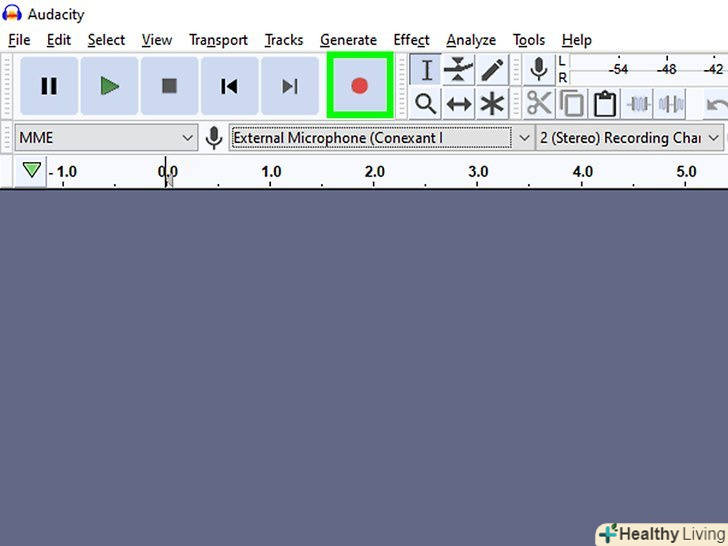Select the Time Shift tool
Screen dimensions: 728x546
coord(458,104)
